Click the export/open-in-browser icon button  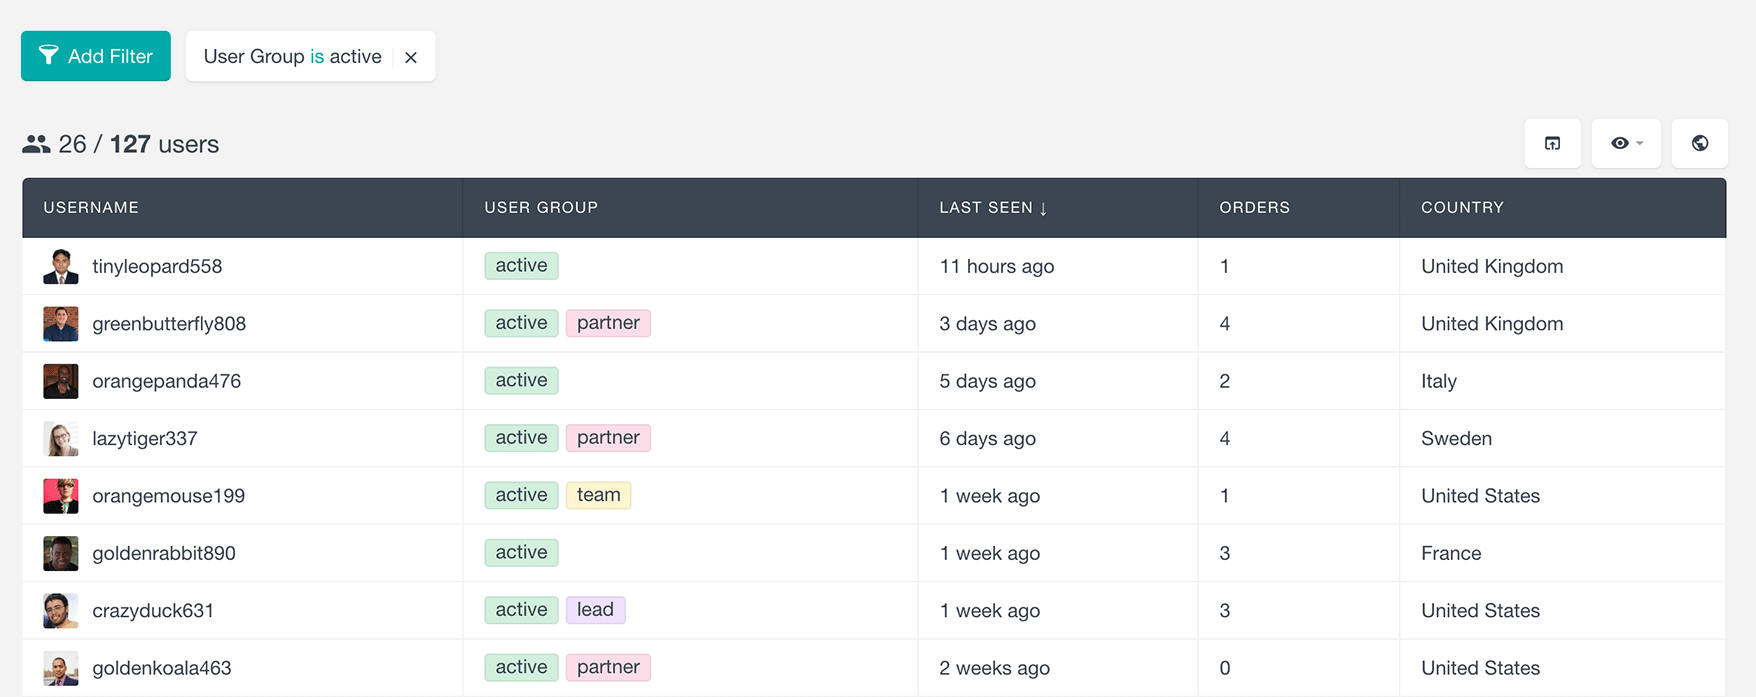[1552, 143]
